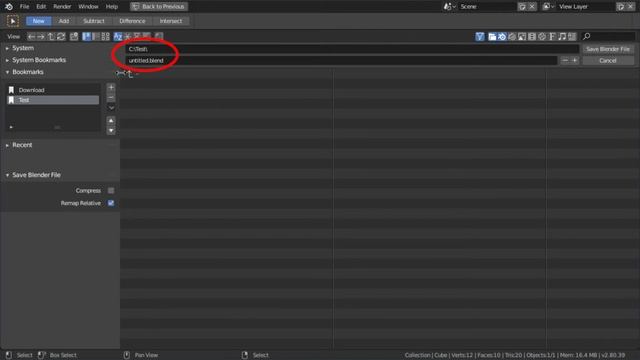
Task: Toggle sound files filter
Action: pos(562,37)
